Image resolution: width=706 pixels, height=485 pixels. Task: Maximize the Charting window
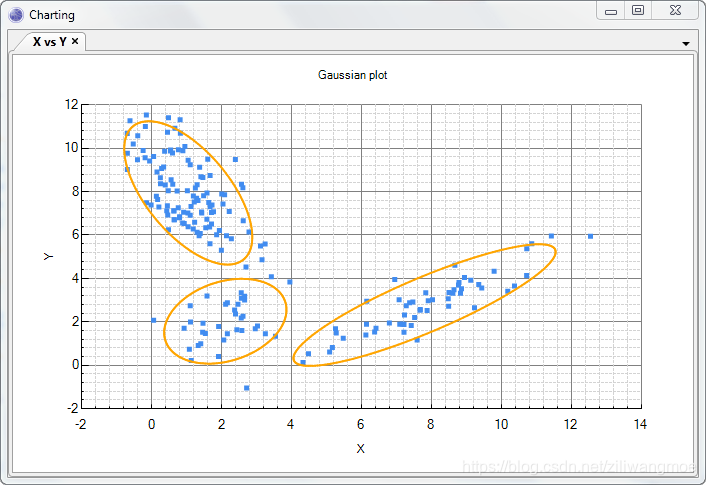[x=638, y=10]
